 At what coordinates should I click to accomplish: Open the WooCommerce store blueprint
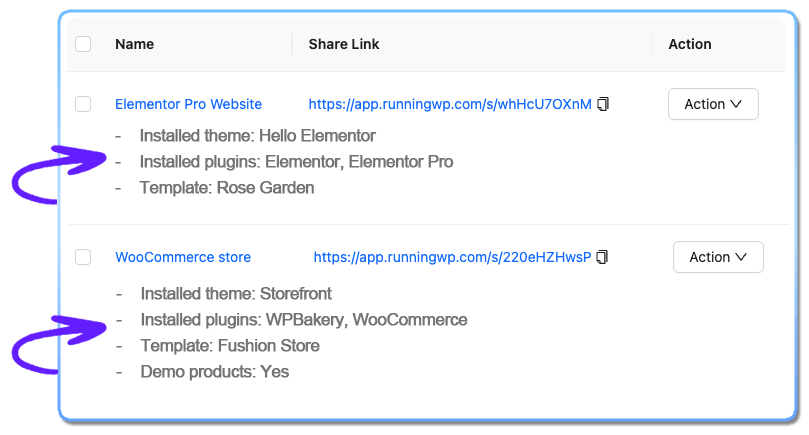point(183,257)
